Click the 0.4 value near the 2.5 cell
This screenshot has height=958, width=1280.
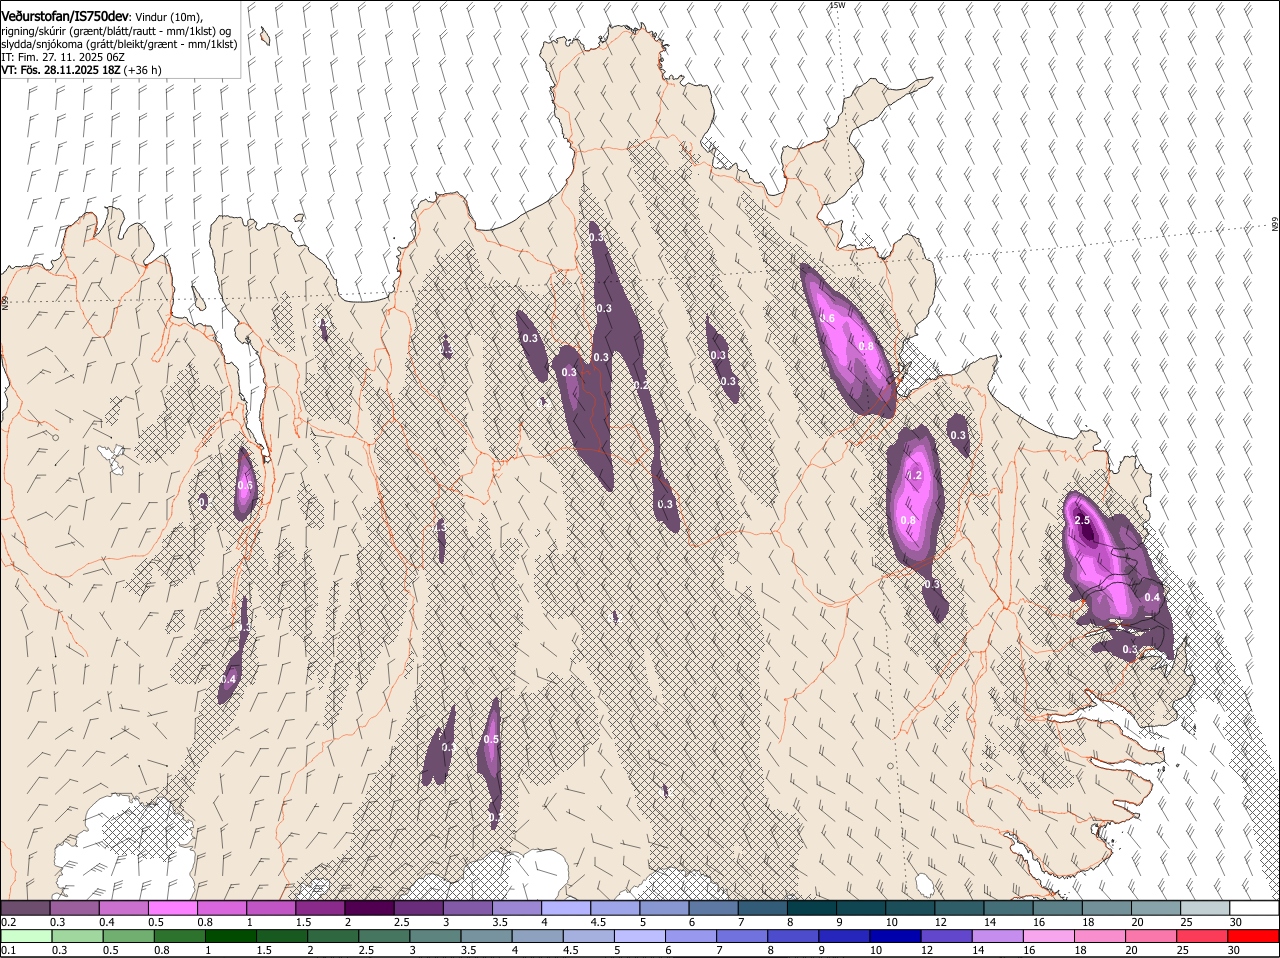click(x=1152, y=598)
